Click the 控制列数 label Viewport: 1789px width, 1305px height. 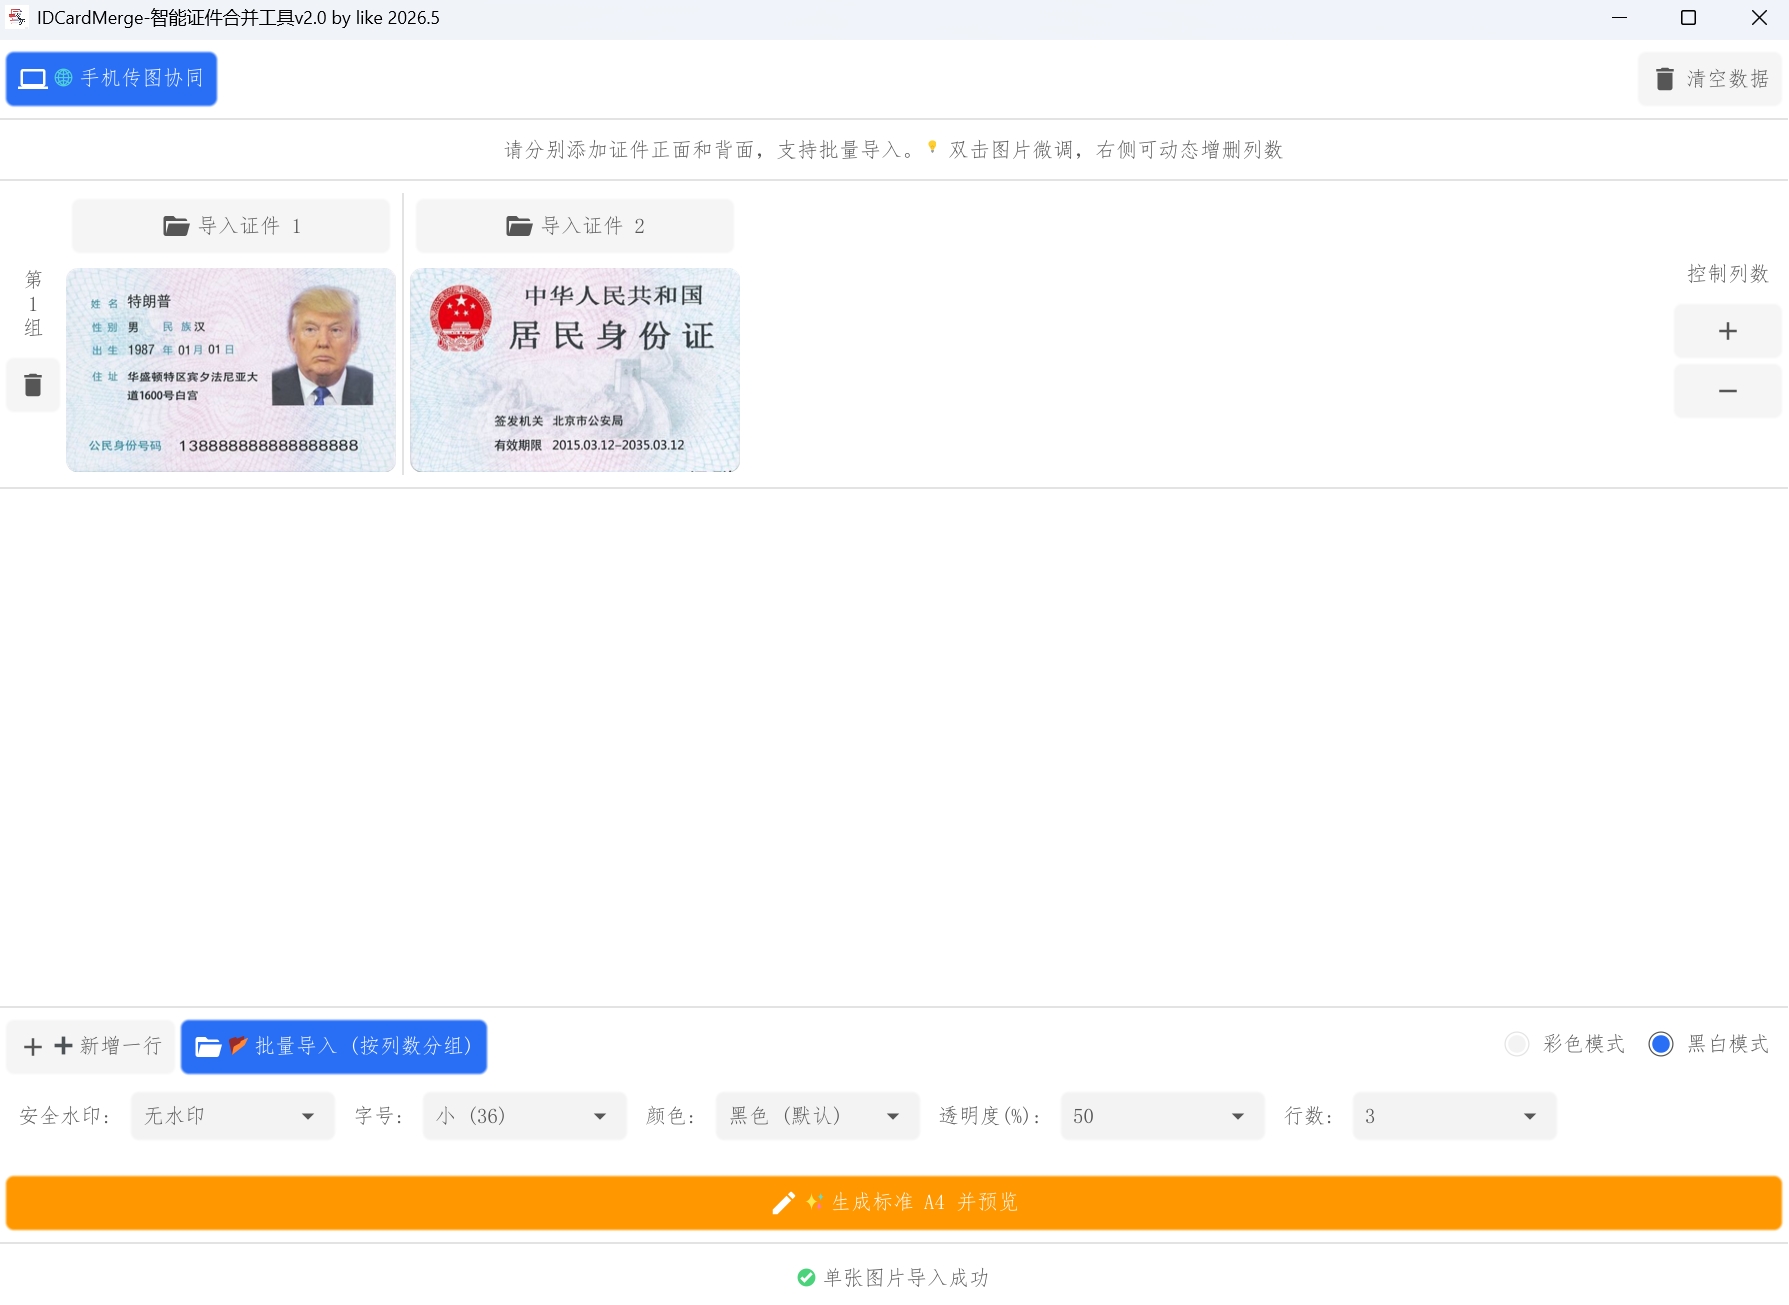click(1728, 274)
